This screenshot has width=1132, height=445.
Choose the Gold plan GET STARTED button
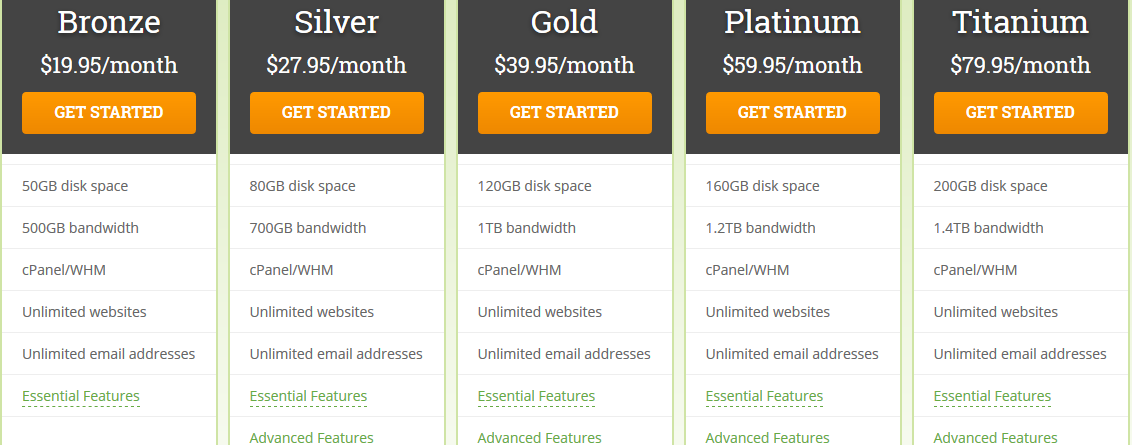pos(565,113)
